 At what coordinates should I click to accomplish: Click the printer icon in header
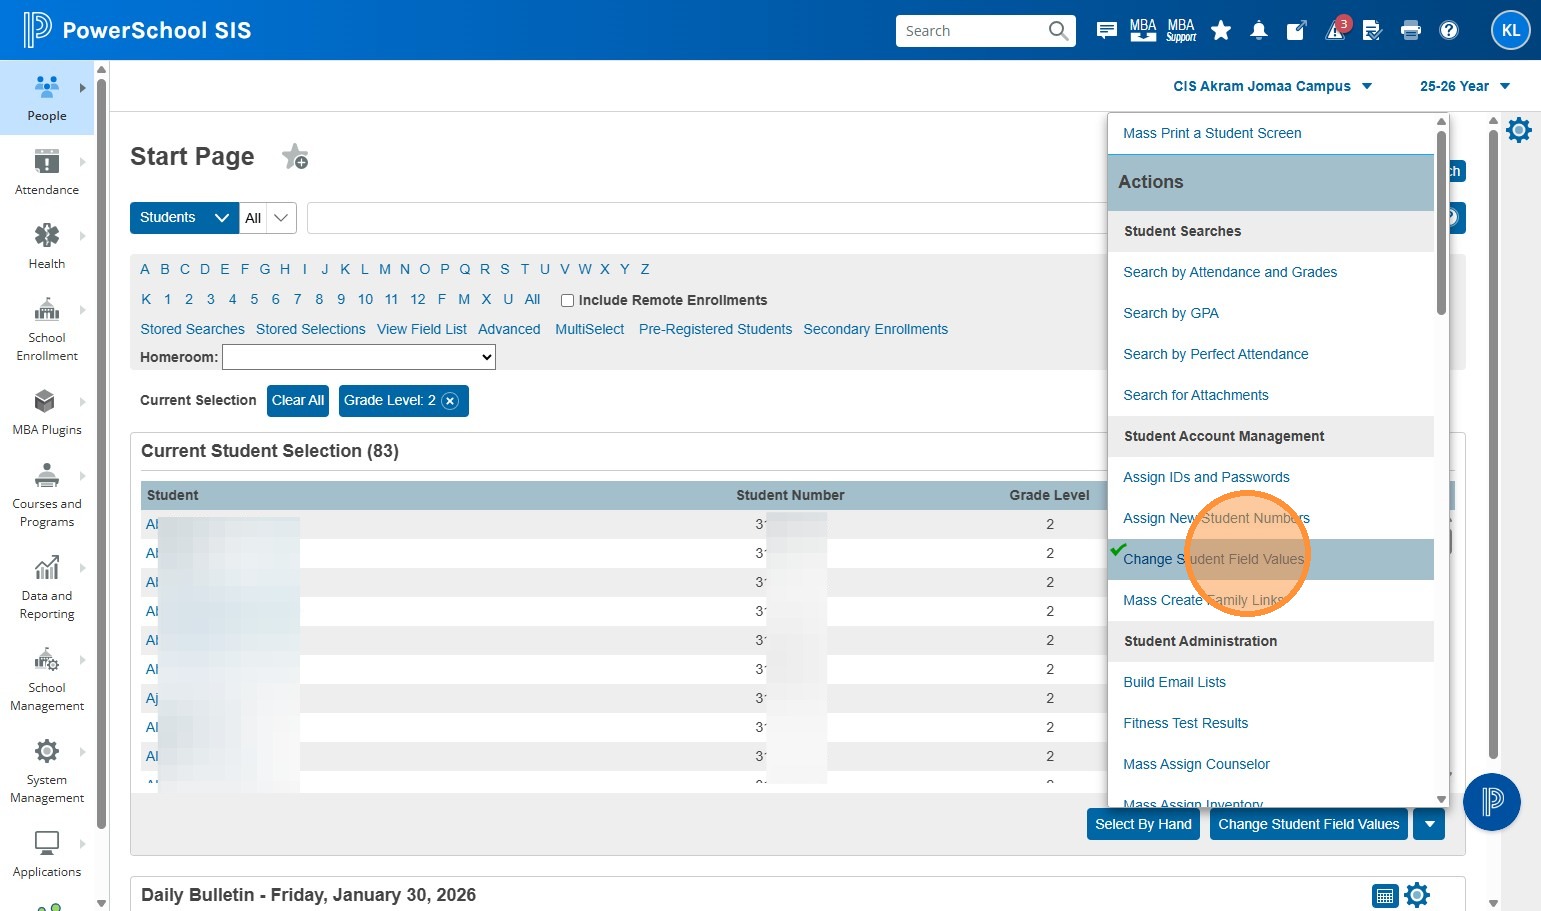(1410, 31)
